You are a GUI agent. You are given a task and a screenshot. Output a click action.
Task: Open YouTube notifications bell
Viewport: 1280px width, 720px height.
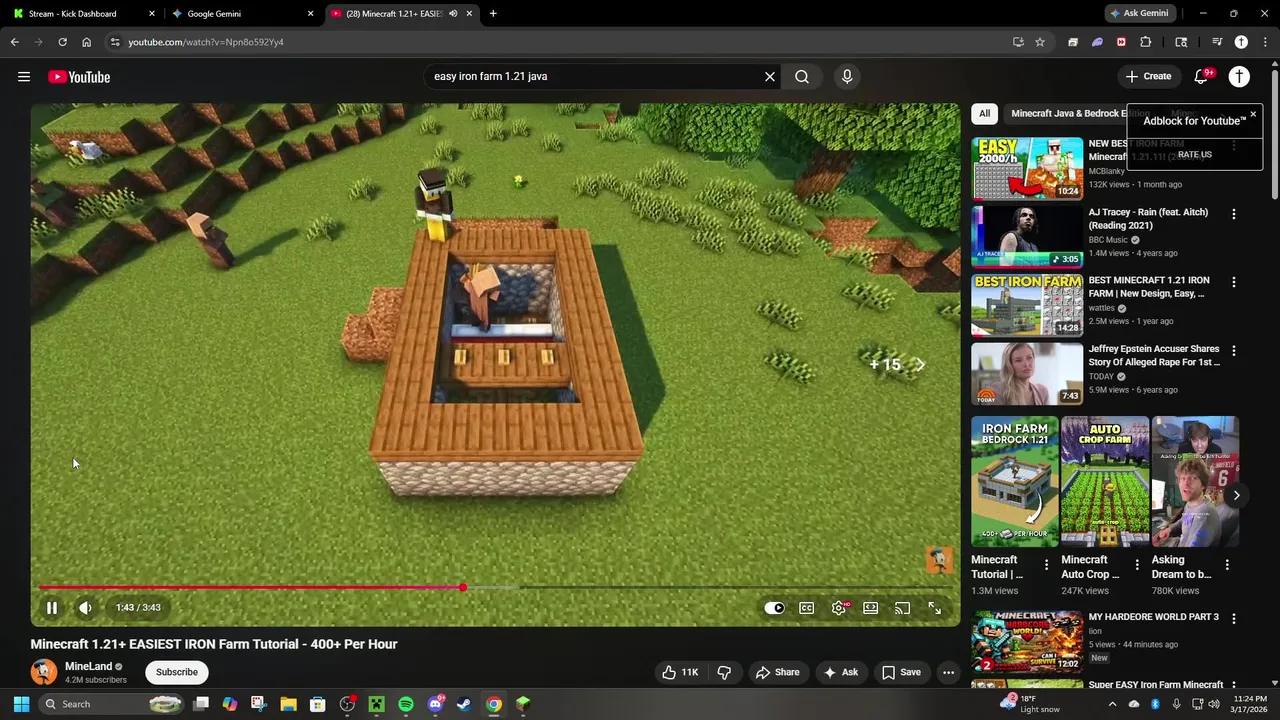point(1201,76)
